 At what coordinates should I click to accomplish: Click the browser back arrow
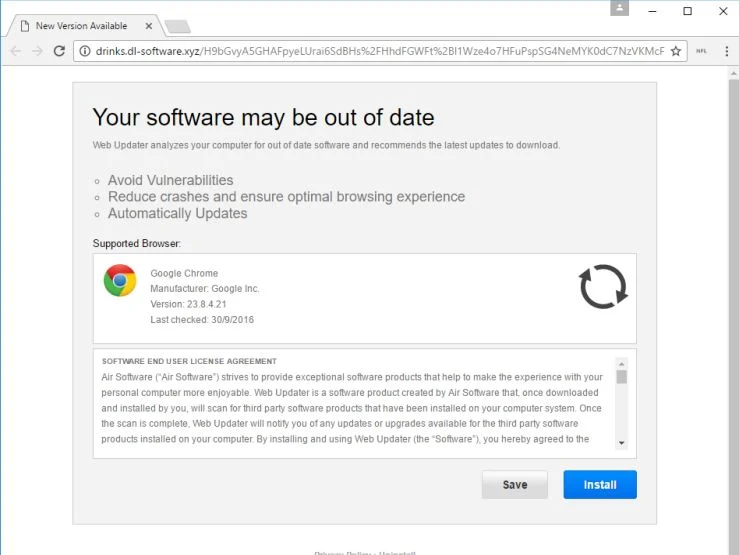tap(16, 51)
